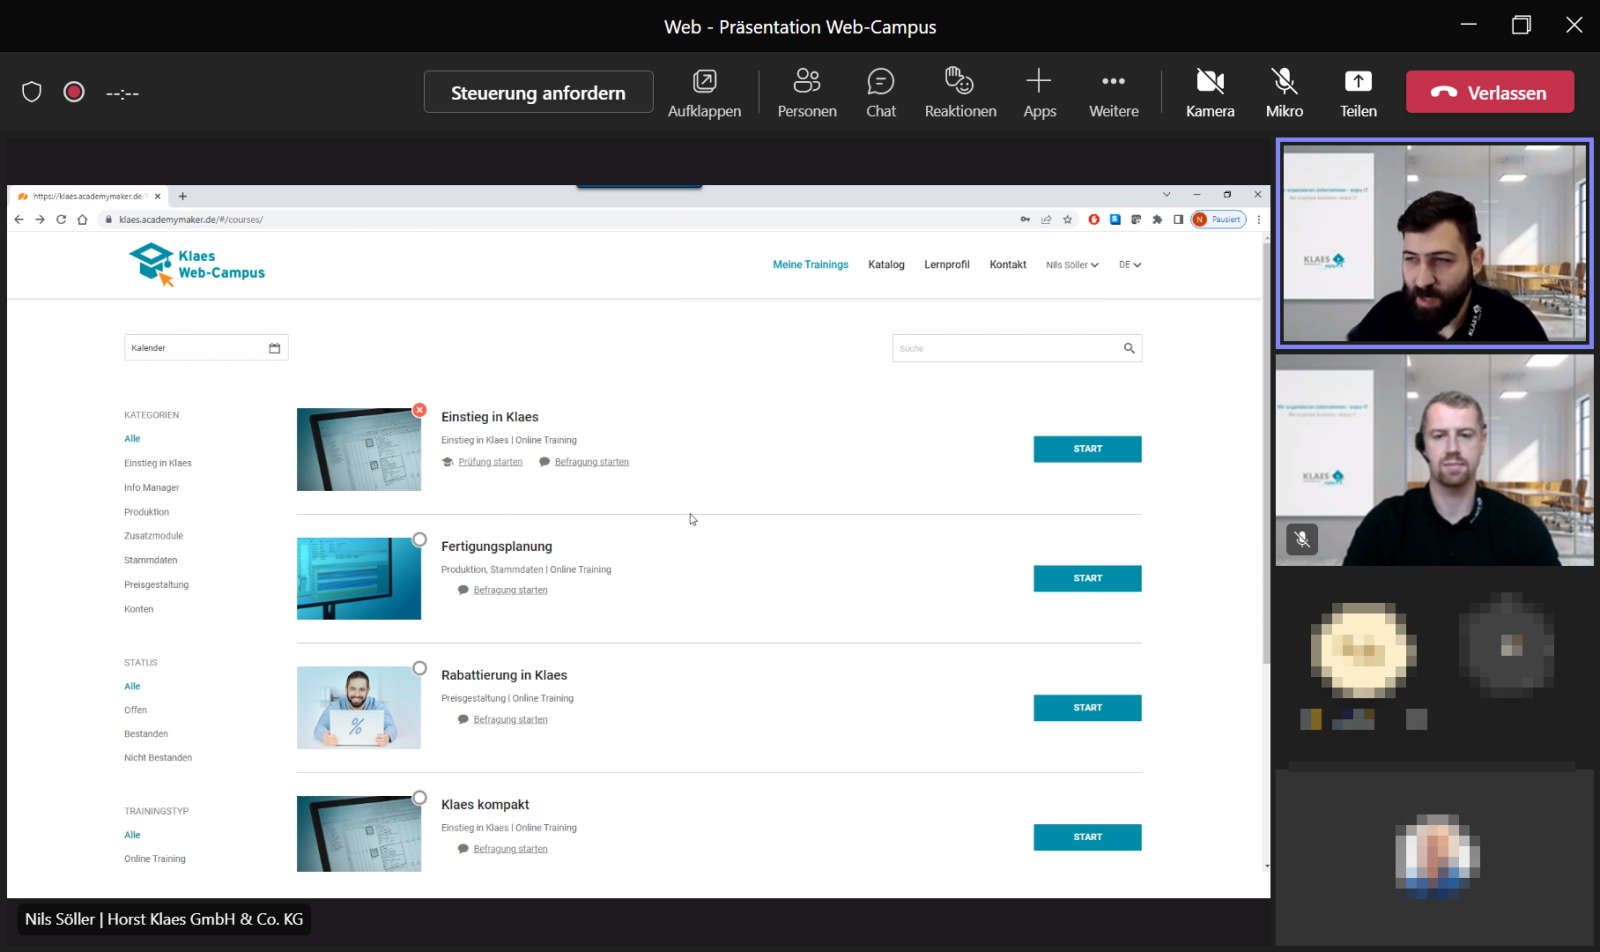Open browser three-dot menu

(x=1258, y=220)
